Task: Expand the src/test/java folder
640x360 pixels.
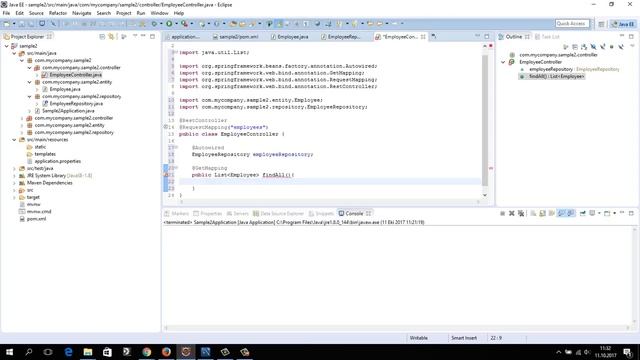Action: click(14, 169)
